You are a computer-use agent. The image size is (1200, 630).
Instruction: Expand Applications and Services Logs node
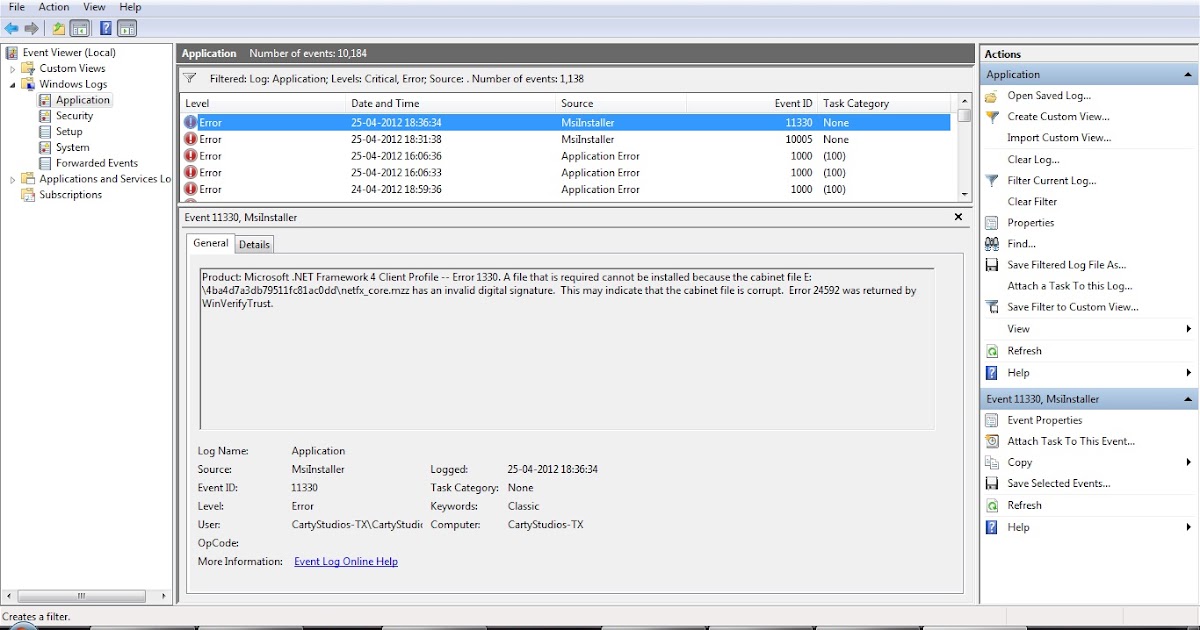tap(12, 179)
